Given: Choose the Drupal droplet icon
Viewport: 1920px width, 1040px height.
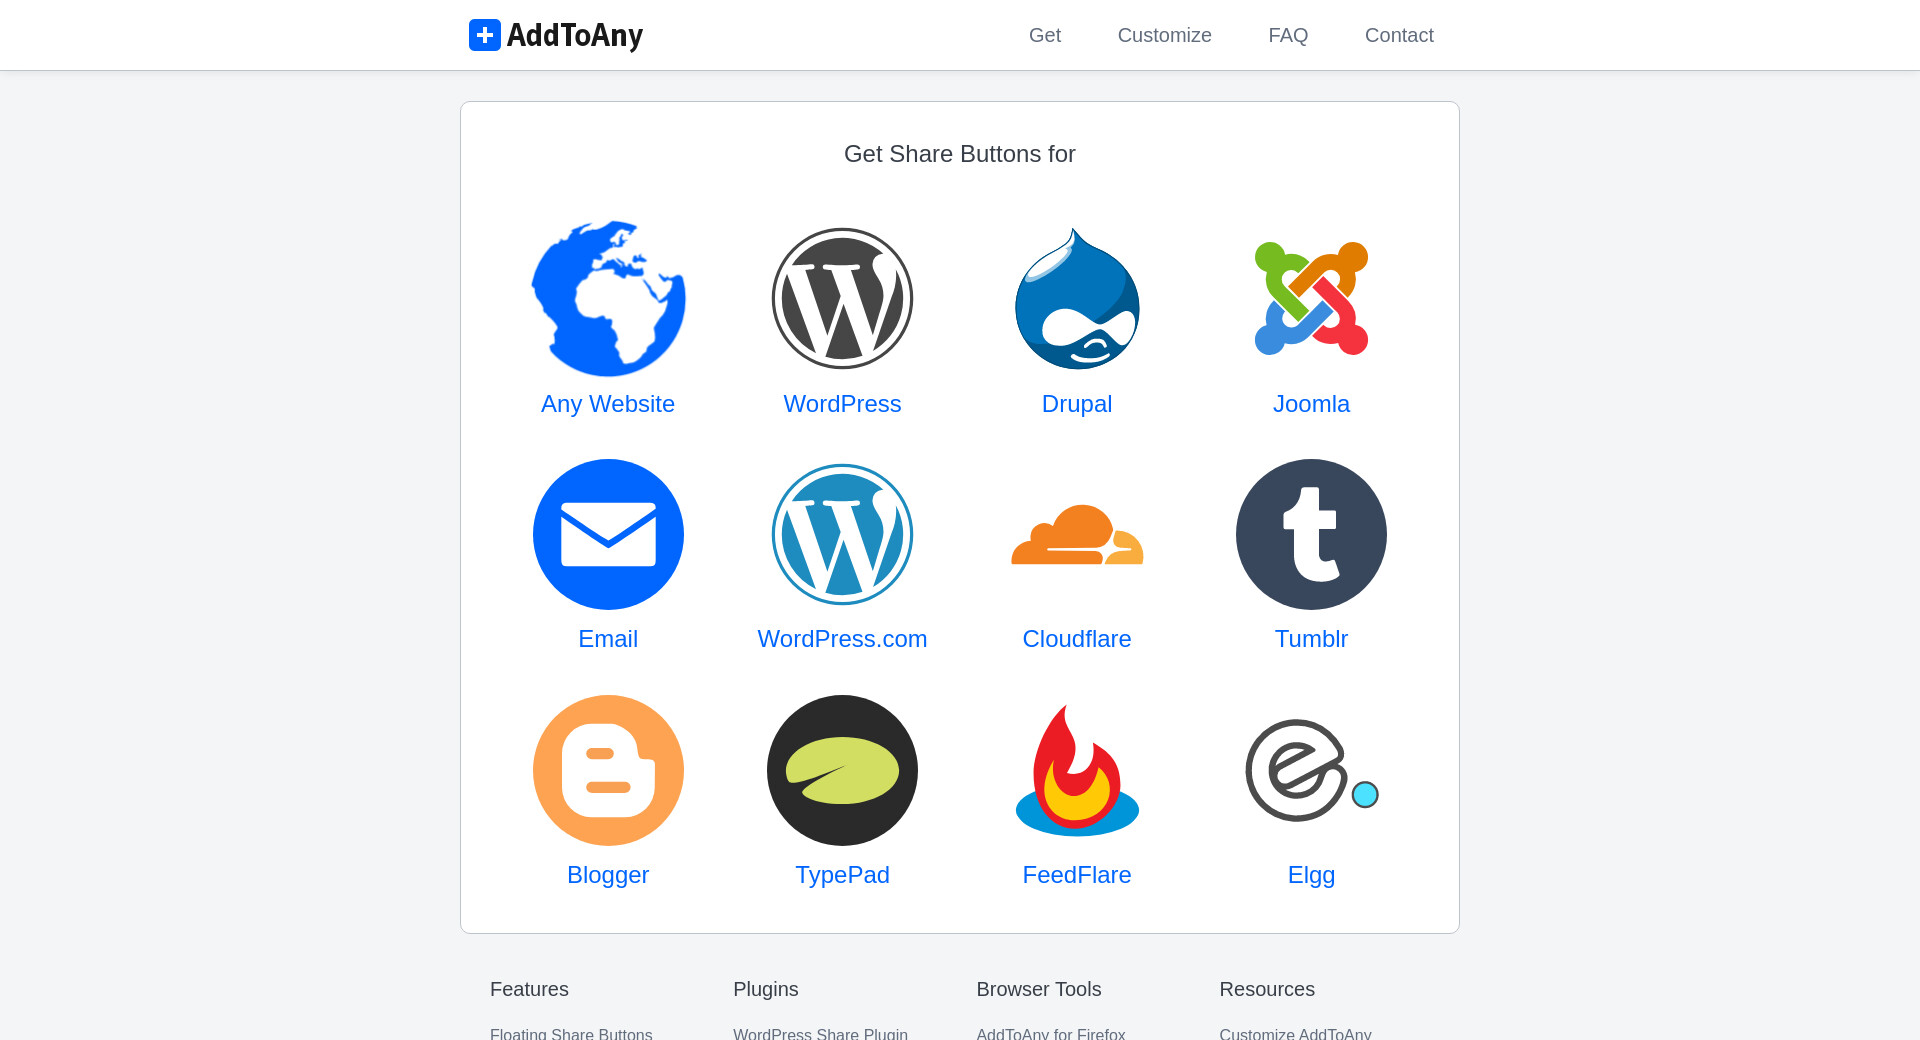Looking at the screenshot, I should (1077, 298).
